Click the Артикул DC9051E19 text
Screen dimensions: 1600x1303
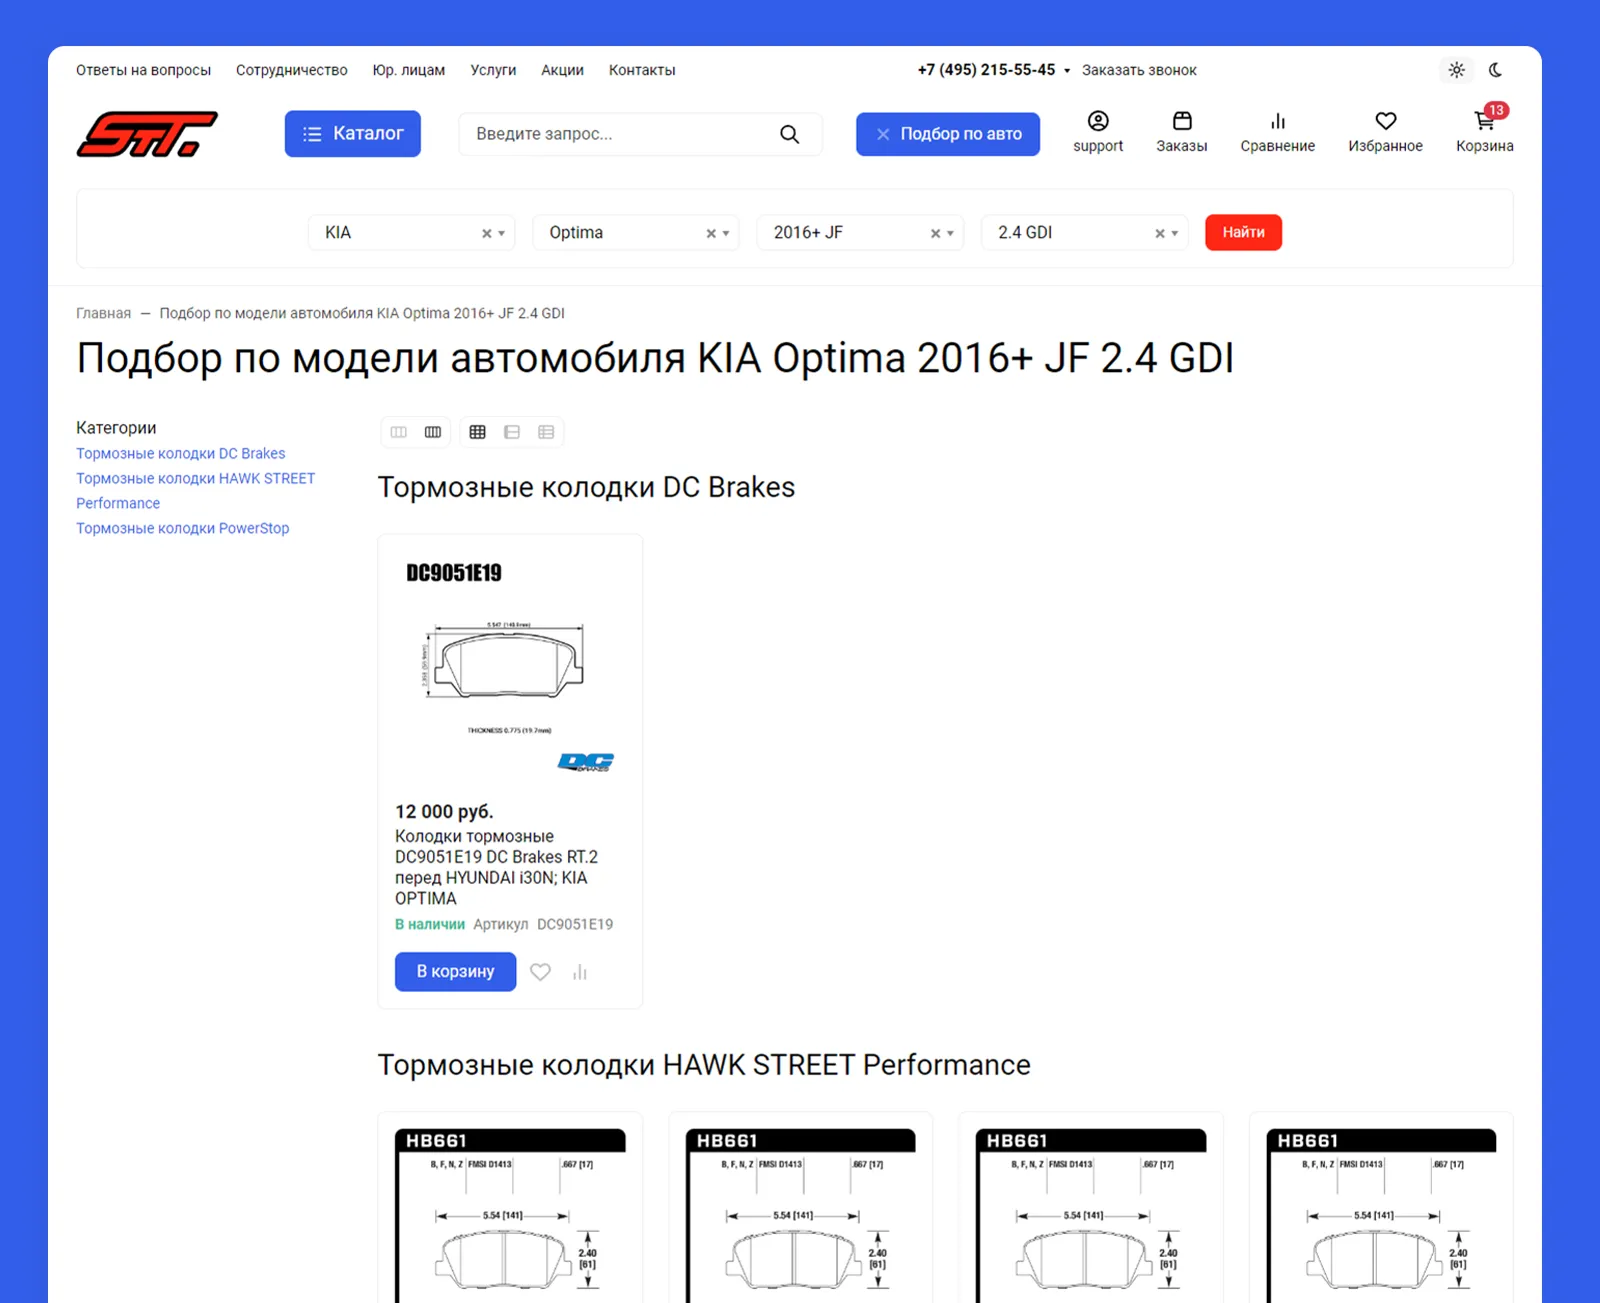click(543, 924)
